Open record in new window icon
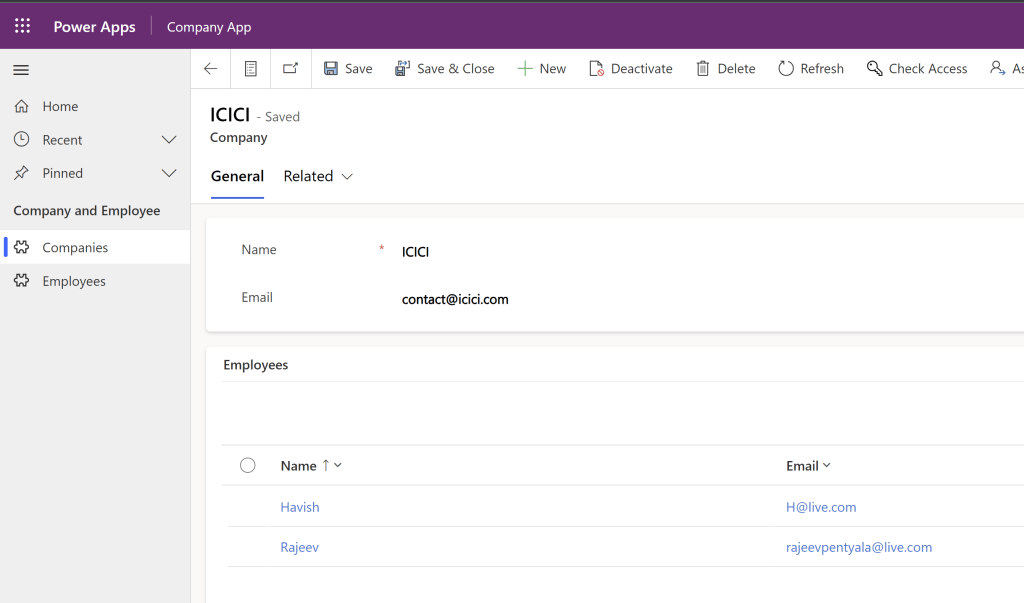This screenshot has width=1024, height=603. point(290,69)
